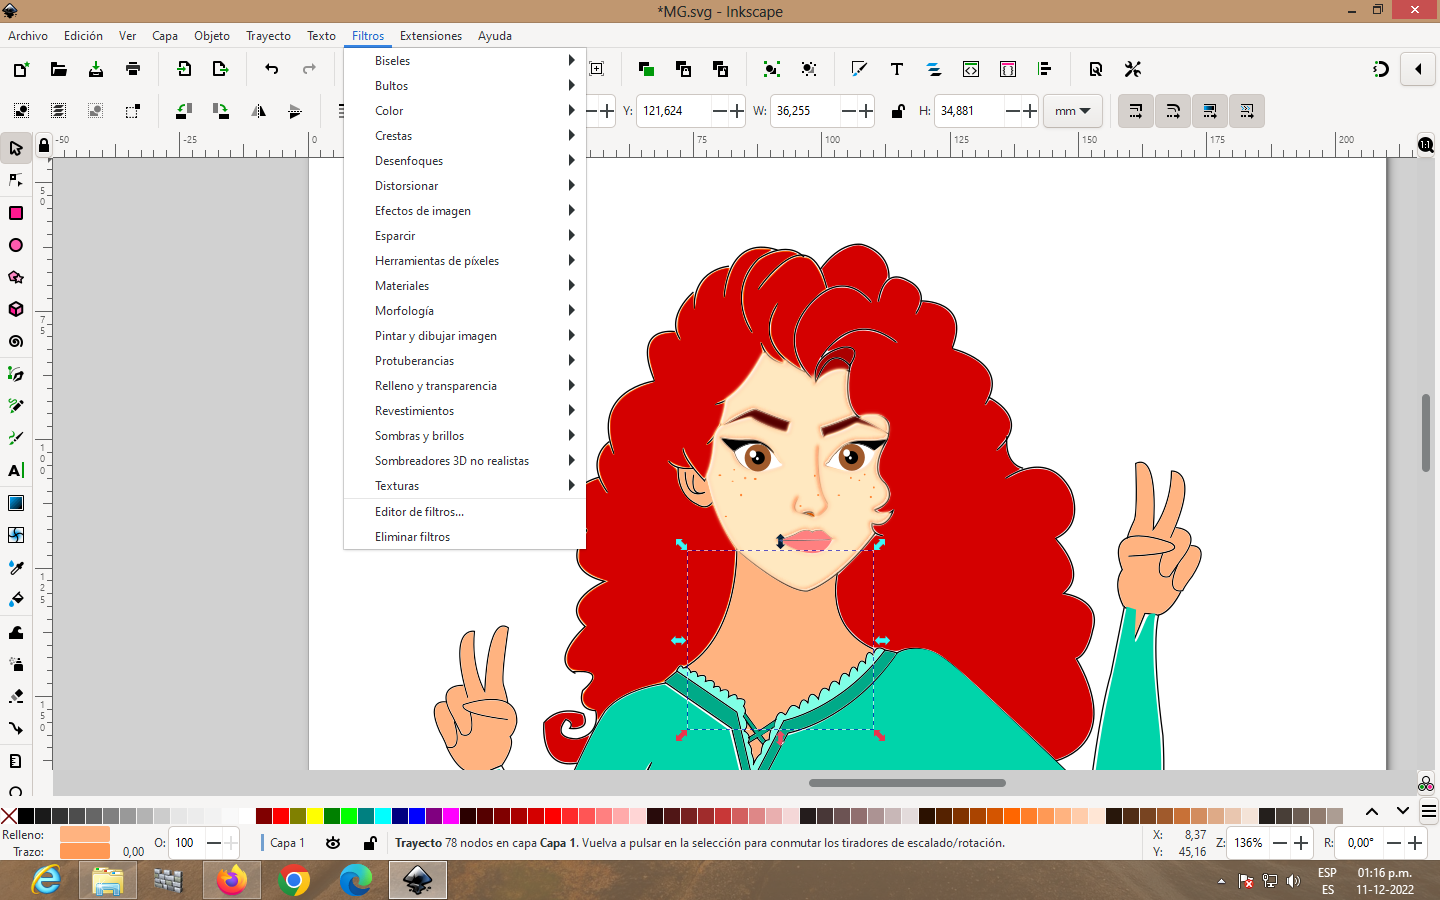The width and height of the screenshot is (1440, 900).
Task: Decrease the width value with minus button
Action: 849,111
